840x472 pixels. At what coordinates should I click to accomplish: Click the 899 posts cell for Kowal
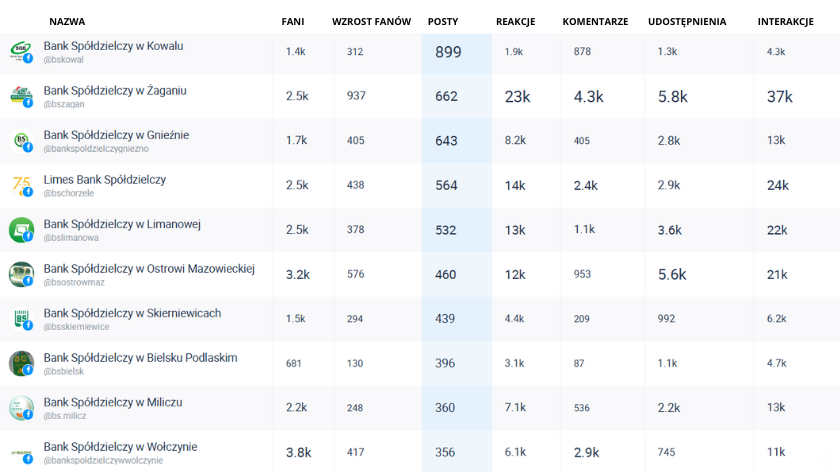(x=448, y=52)
